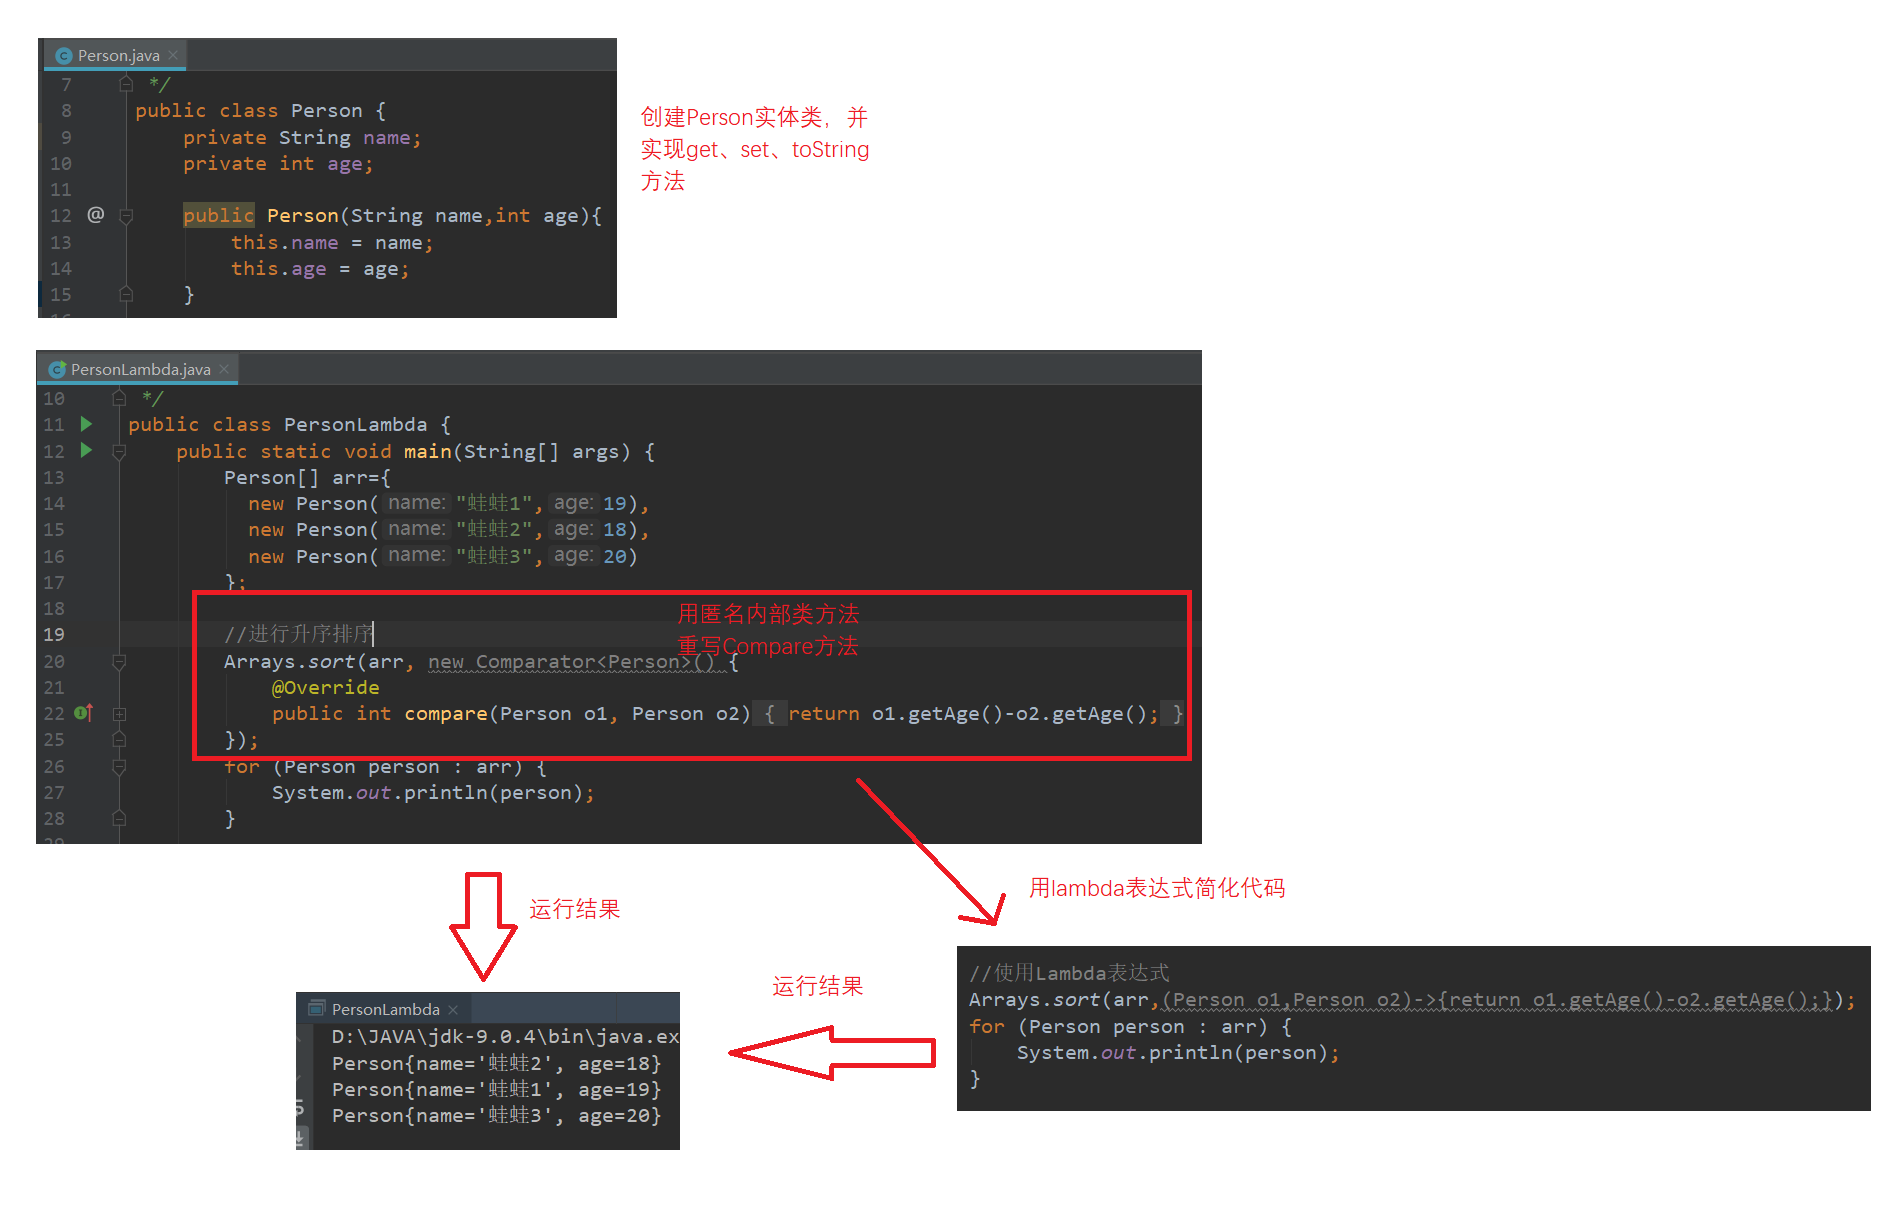Close the Person.java tab with its × button
The image size is (1882, 1212).
(x=173, y=56)
